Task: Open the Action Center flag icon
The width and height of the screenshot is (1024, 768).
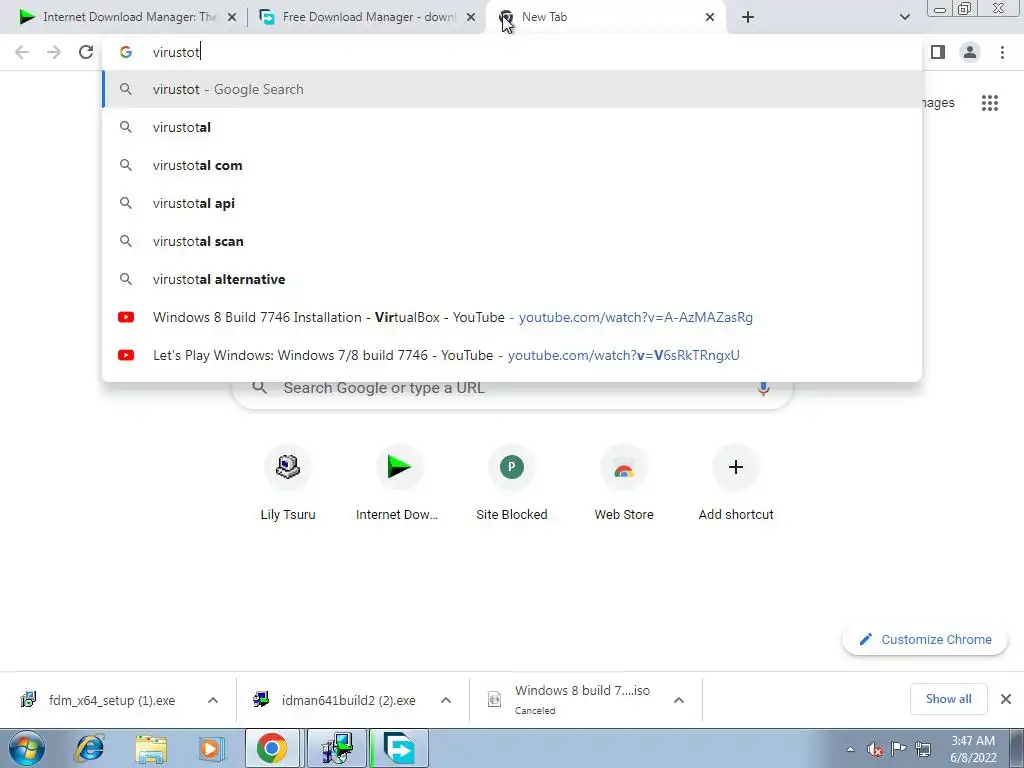Action: (x=899, y=749)
